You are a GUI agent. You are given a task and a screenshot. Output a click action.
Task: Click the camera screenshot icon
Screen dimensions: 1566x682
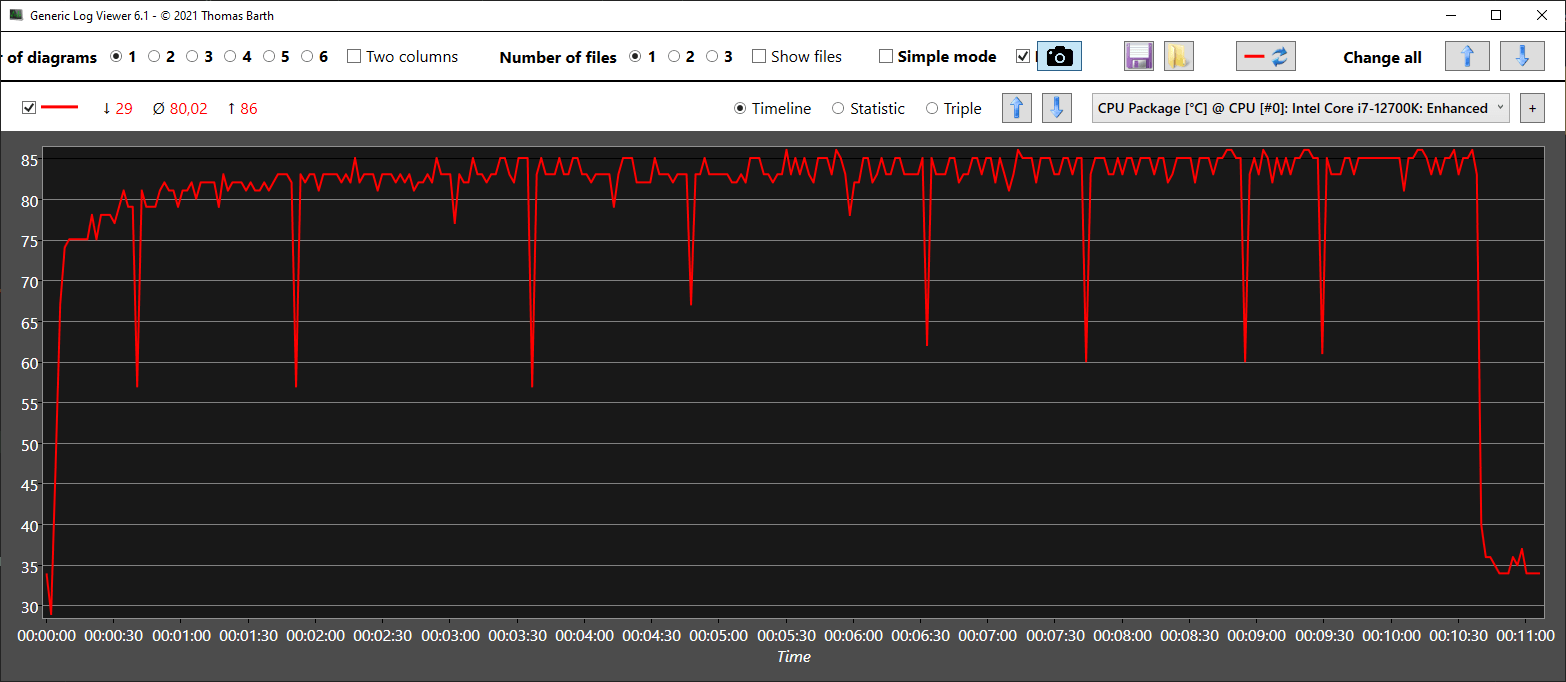tap(1059, 57)
